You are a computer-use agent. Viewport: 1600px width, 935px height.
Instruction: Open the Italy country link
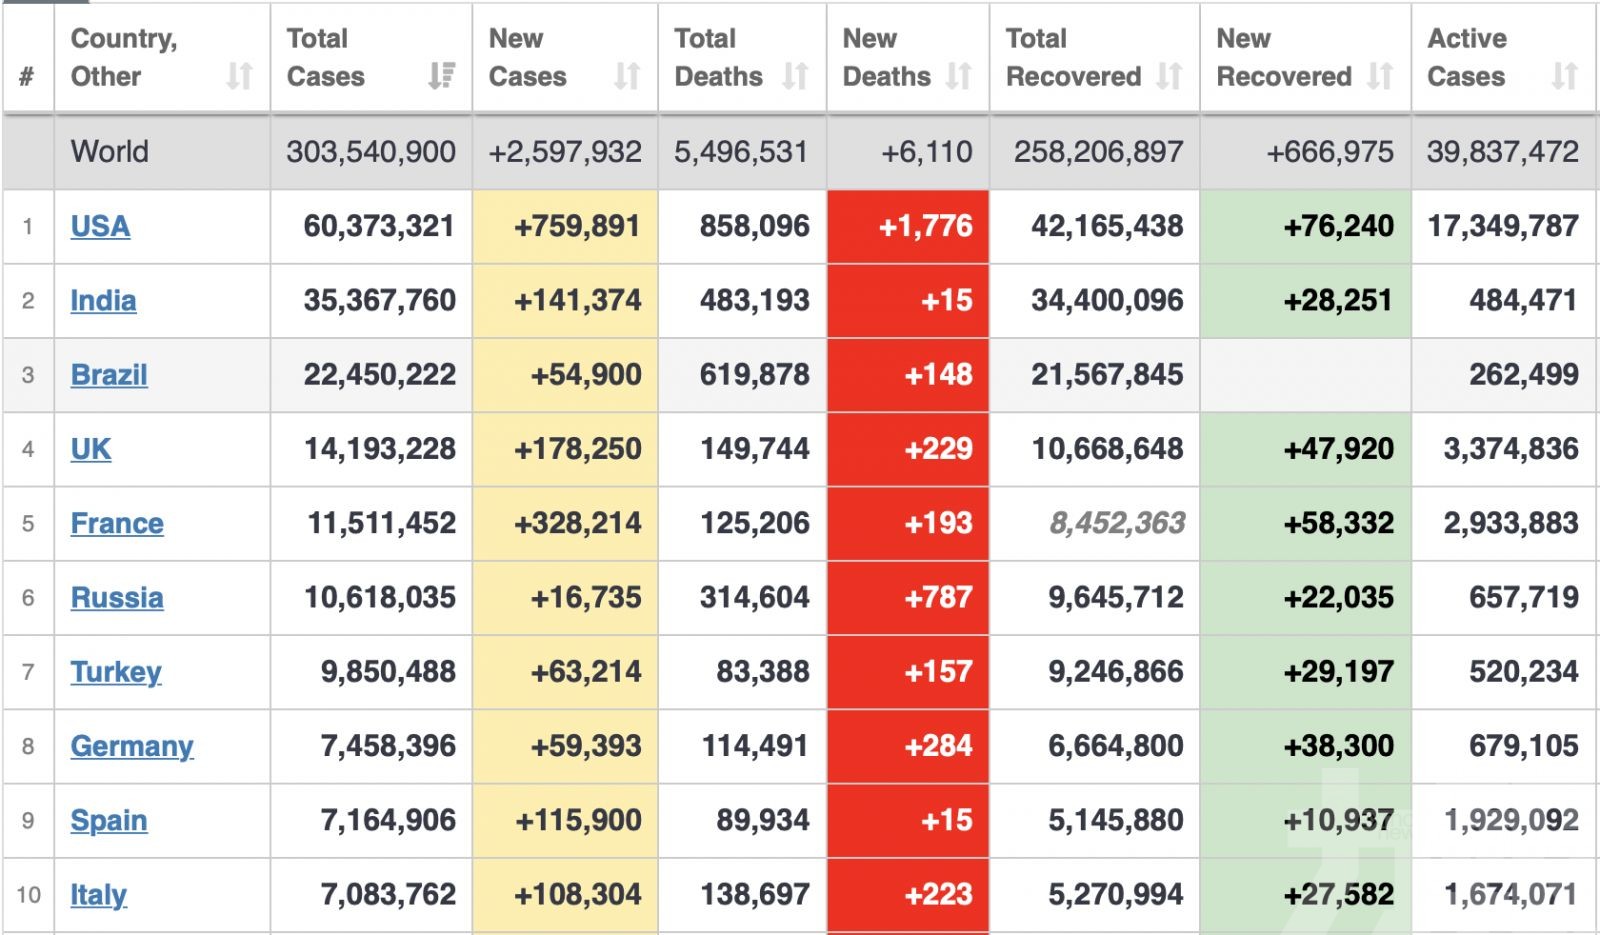coord(98,895)
